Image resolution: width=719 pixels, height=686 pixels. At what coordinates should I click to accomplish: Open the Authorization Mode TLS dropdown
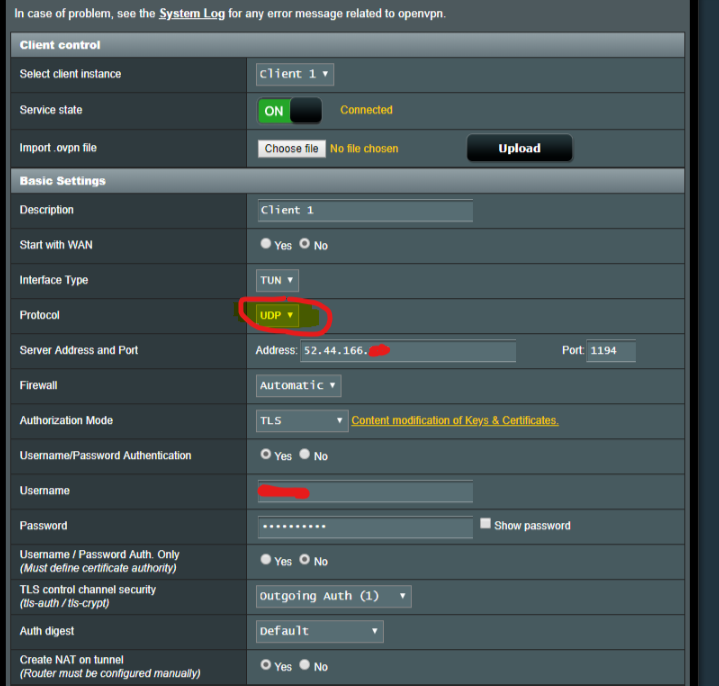coord(302,421)
